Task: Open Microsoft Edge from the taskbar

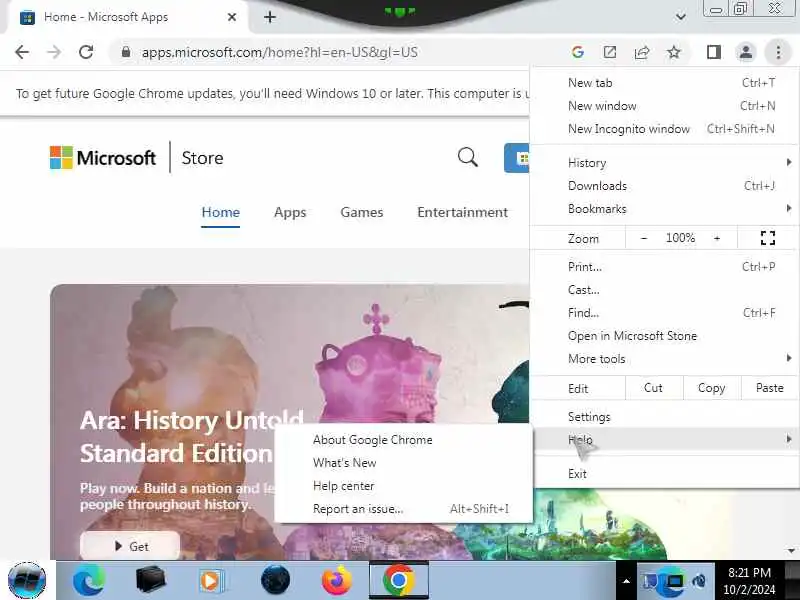Action: [x=89, y=580]
